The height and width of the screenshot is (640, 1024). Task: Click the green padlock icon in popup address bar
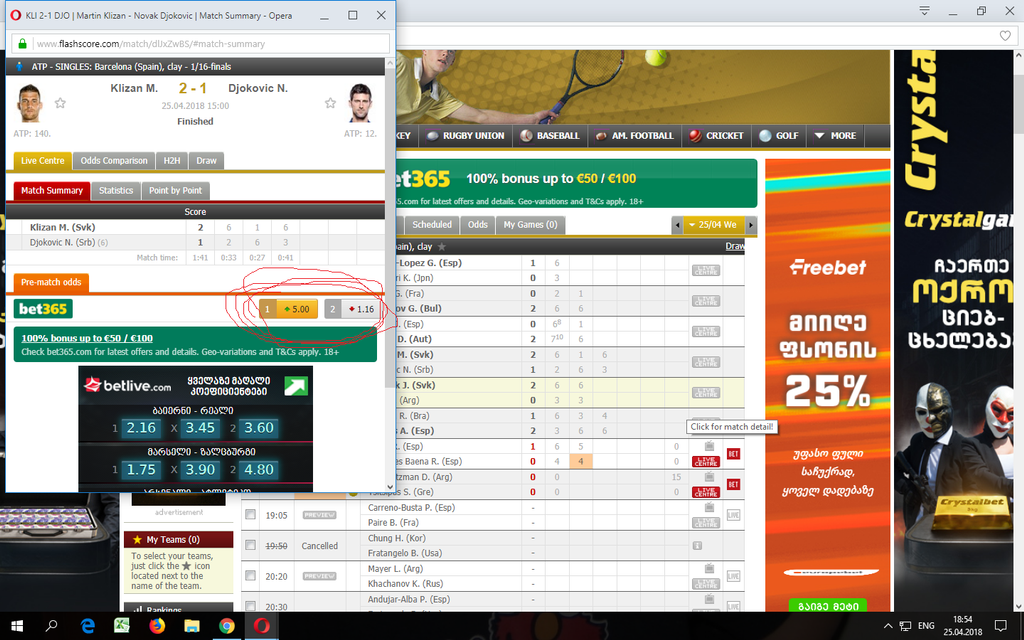pos(22,44)
